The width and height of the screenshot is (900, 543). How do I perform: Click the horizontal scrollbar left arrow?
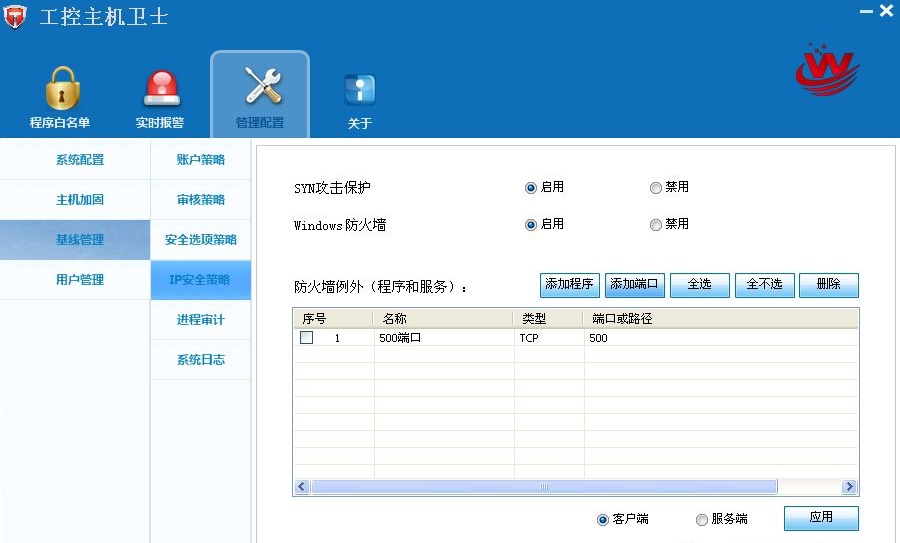pyautogui.click(x=302, y=487)
